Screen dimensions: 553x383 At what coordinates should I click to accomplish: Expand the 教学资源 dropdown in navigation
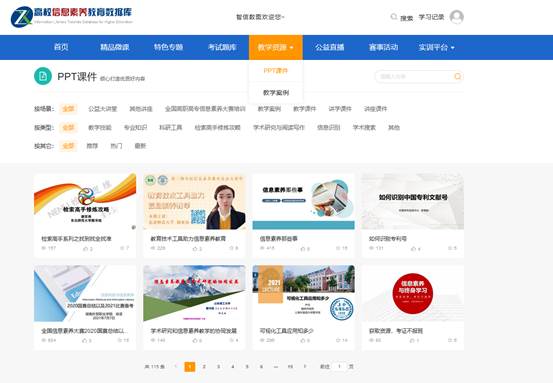[x=275, y=47]
